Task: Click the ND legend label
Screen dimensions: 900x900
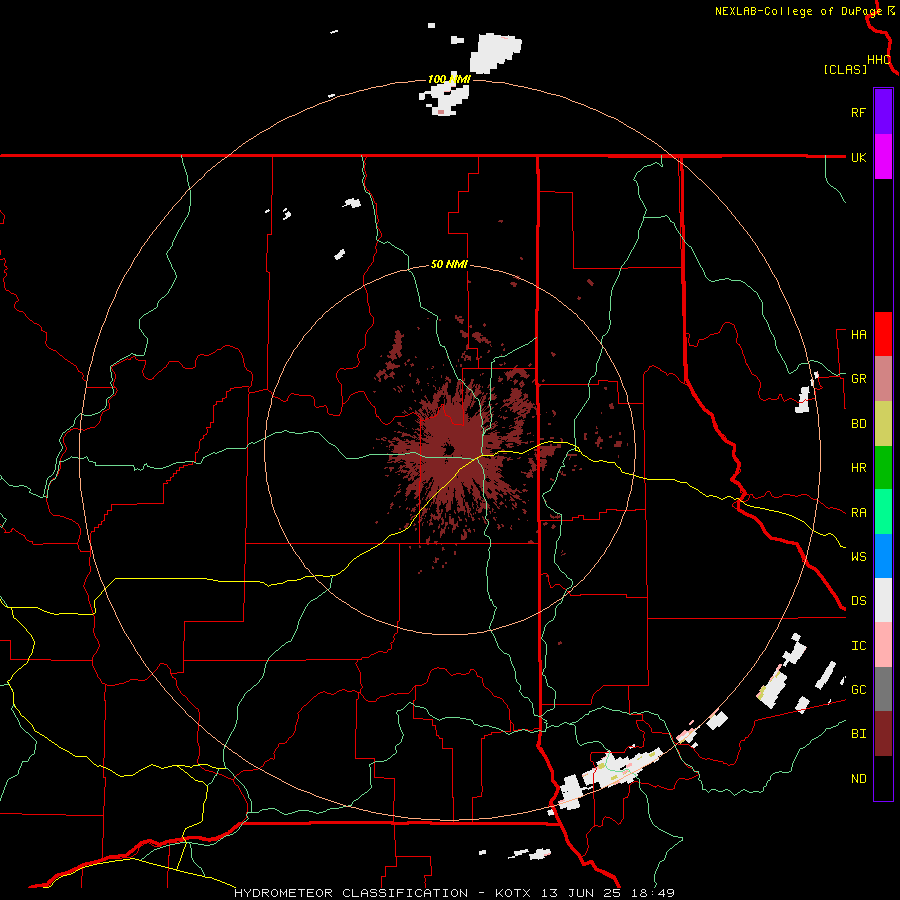Action: [x=858, y=779]
